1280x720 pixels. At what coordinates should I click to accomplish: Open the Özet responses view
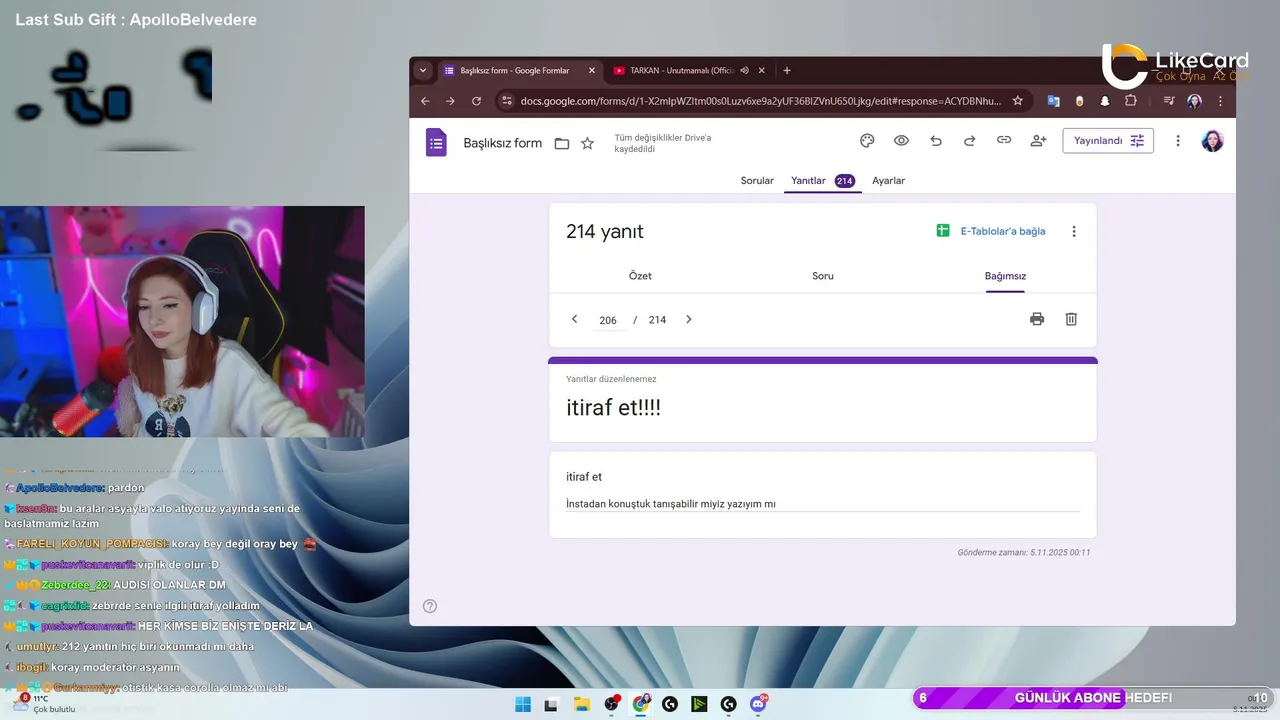click(x=640, y=276)
